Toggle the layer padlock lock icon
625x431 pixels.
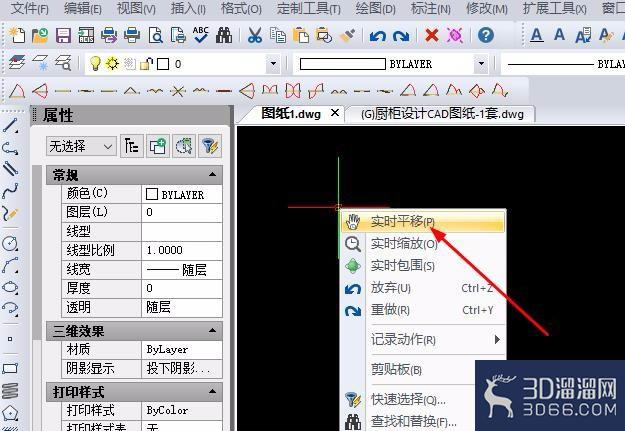point(147,63)
